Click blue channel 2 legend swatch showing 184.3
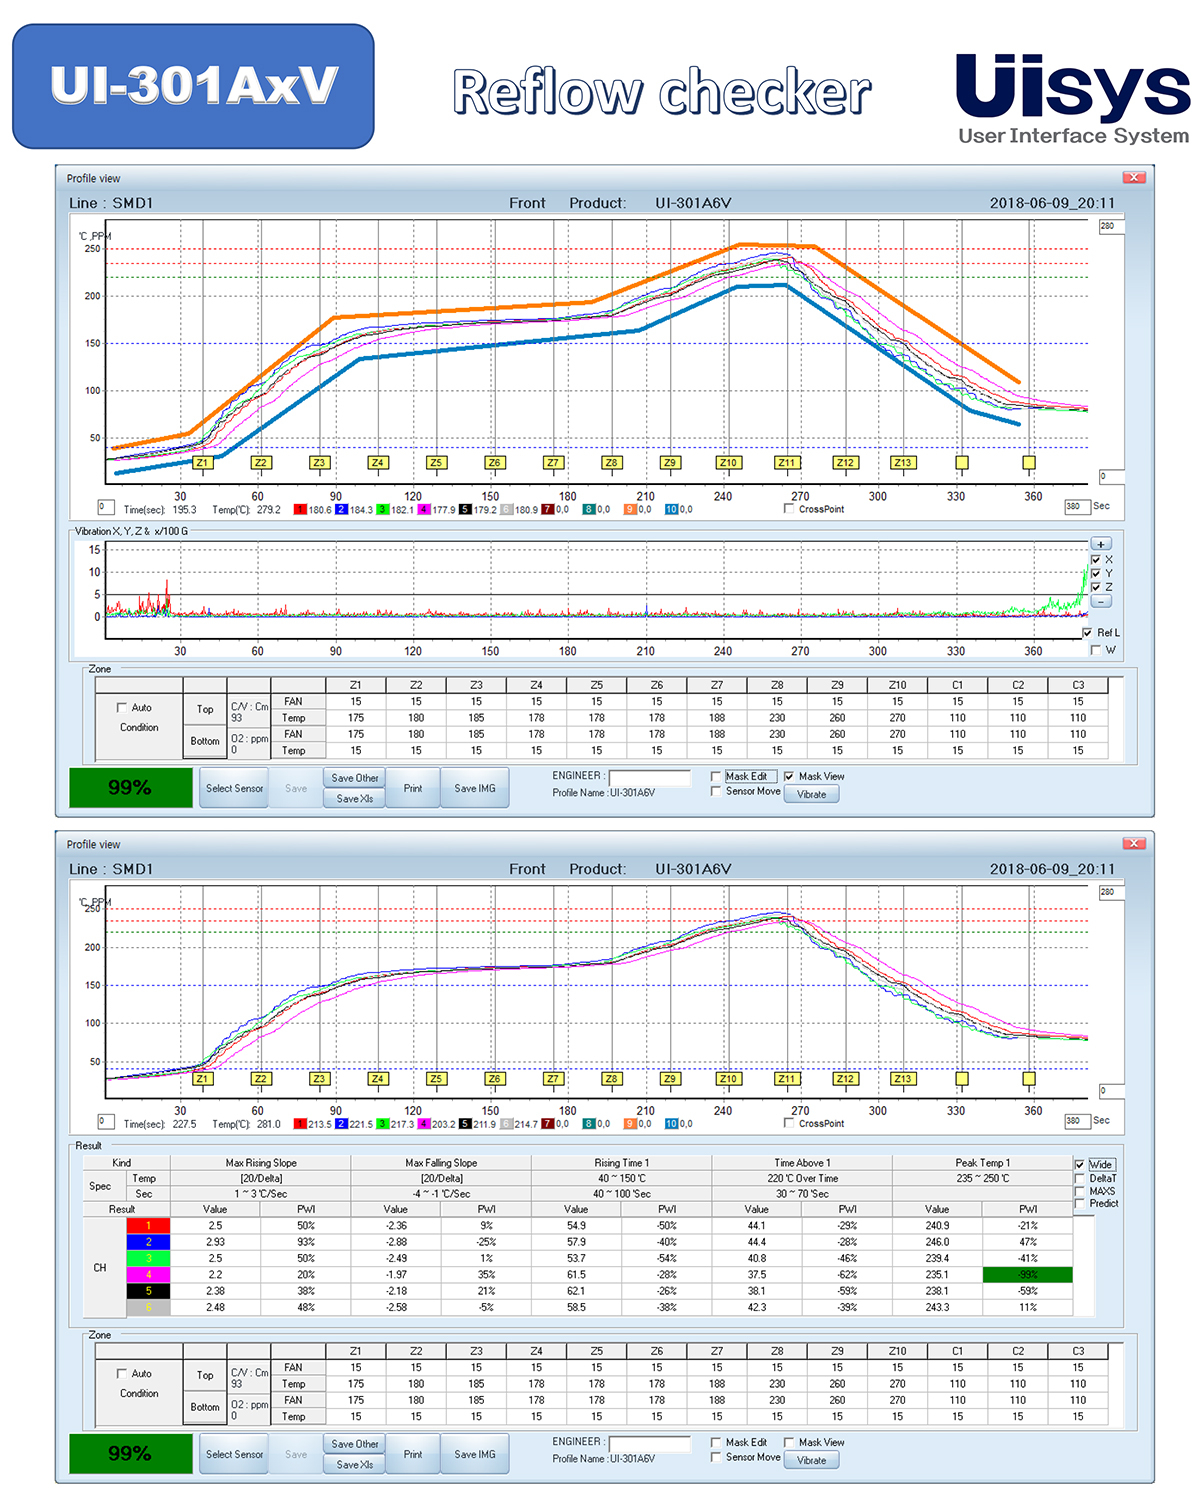Viewport: 1200px width, 1500px height. tap(341, 510)
